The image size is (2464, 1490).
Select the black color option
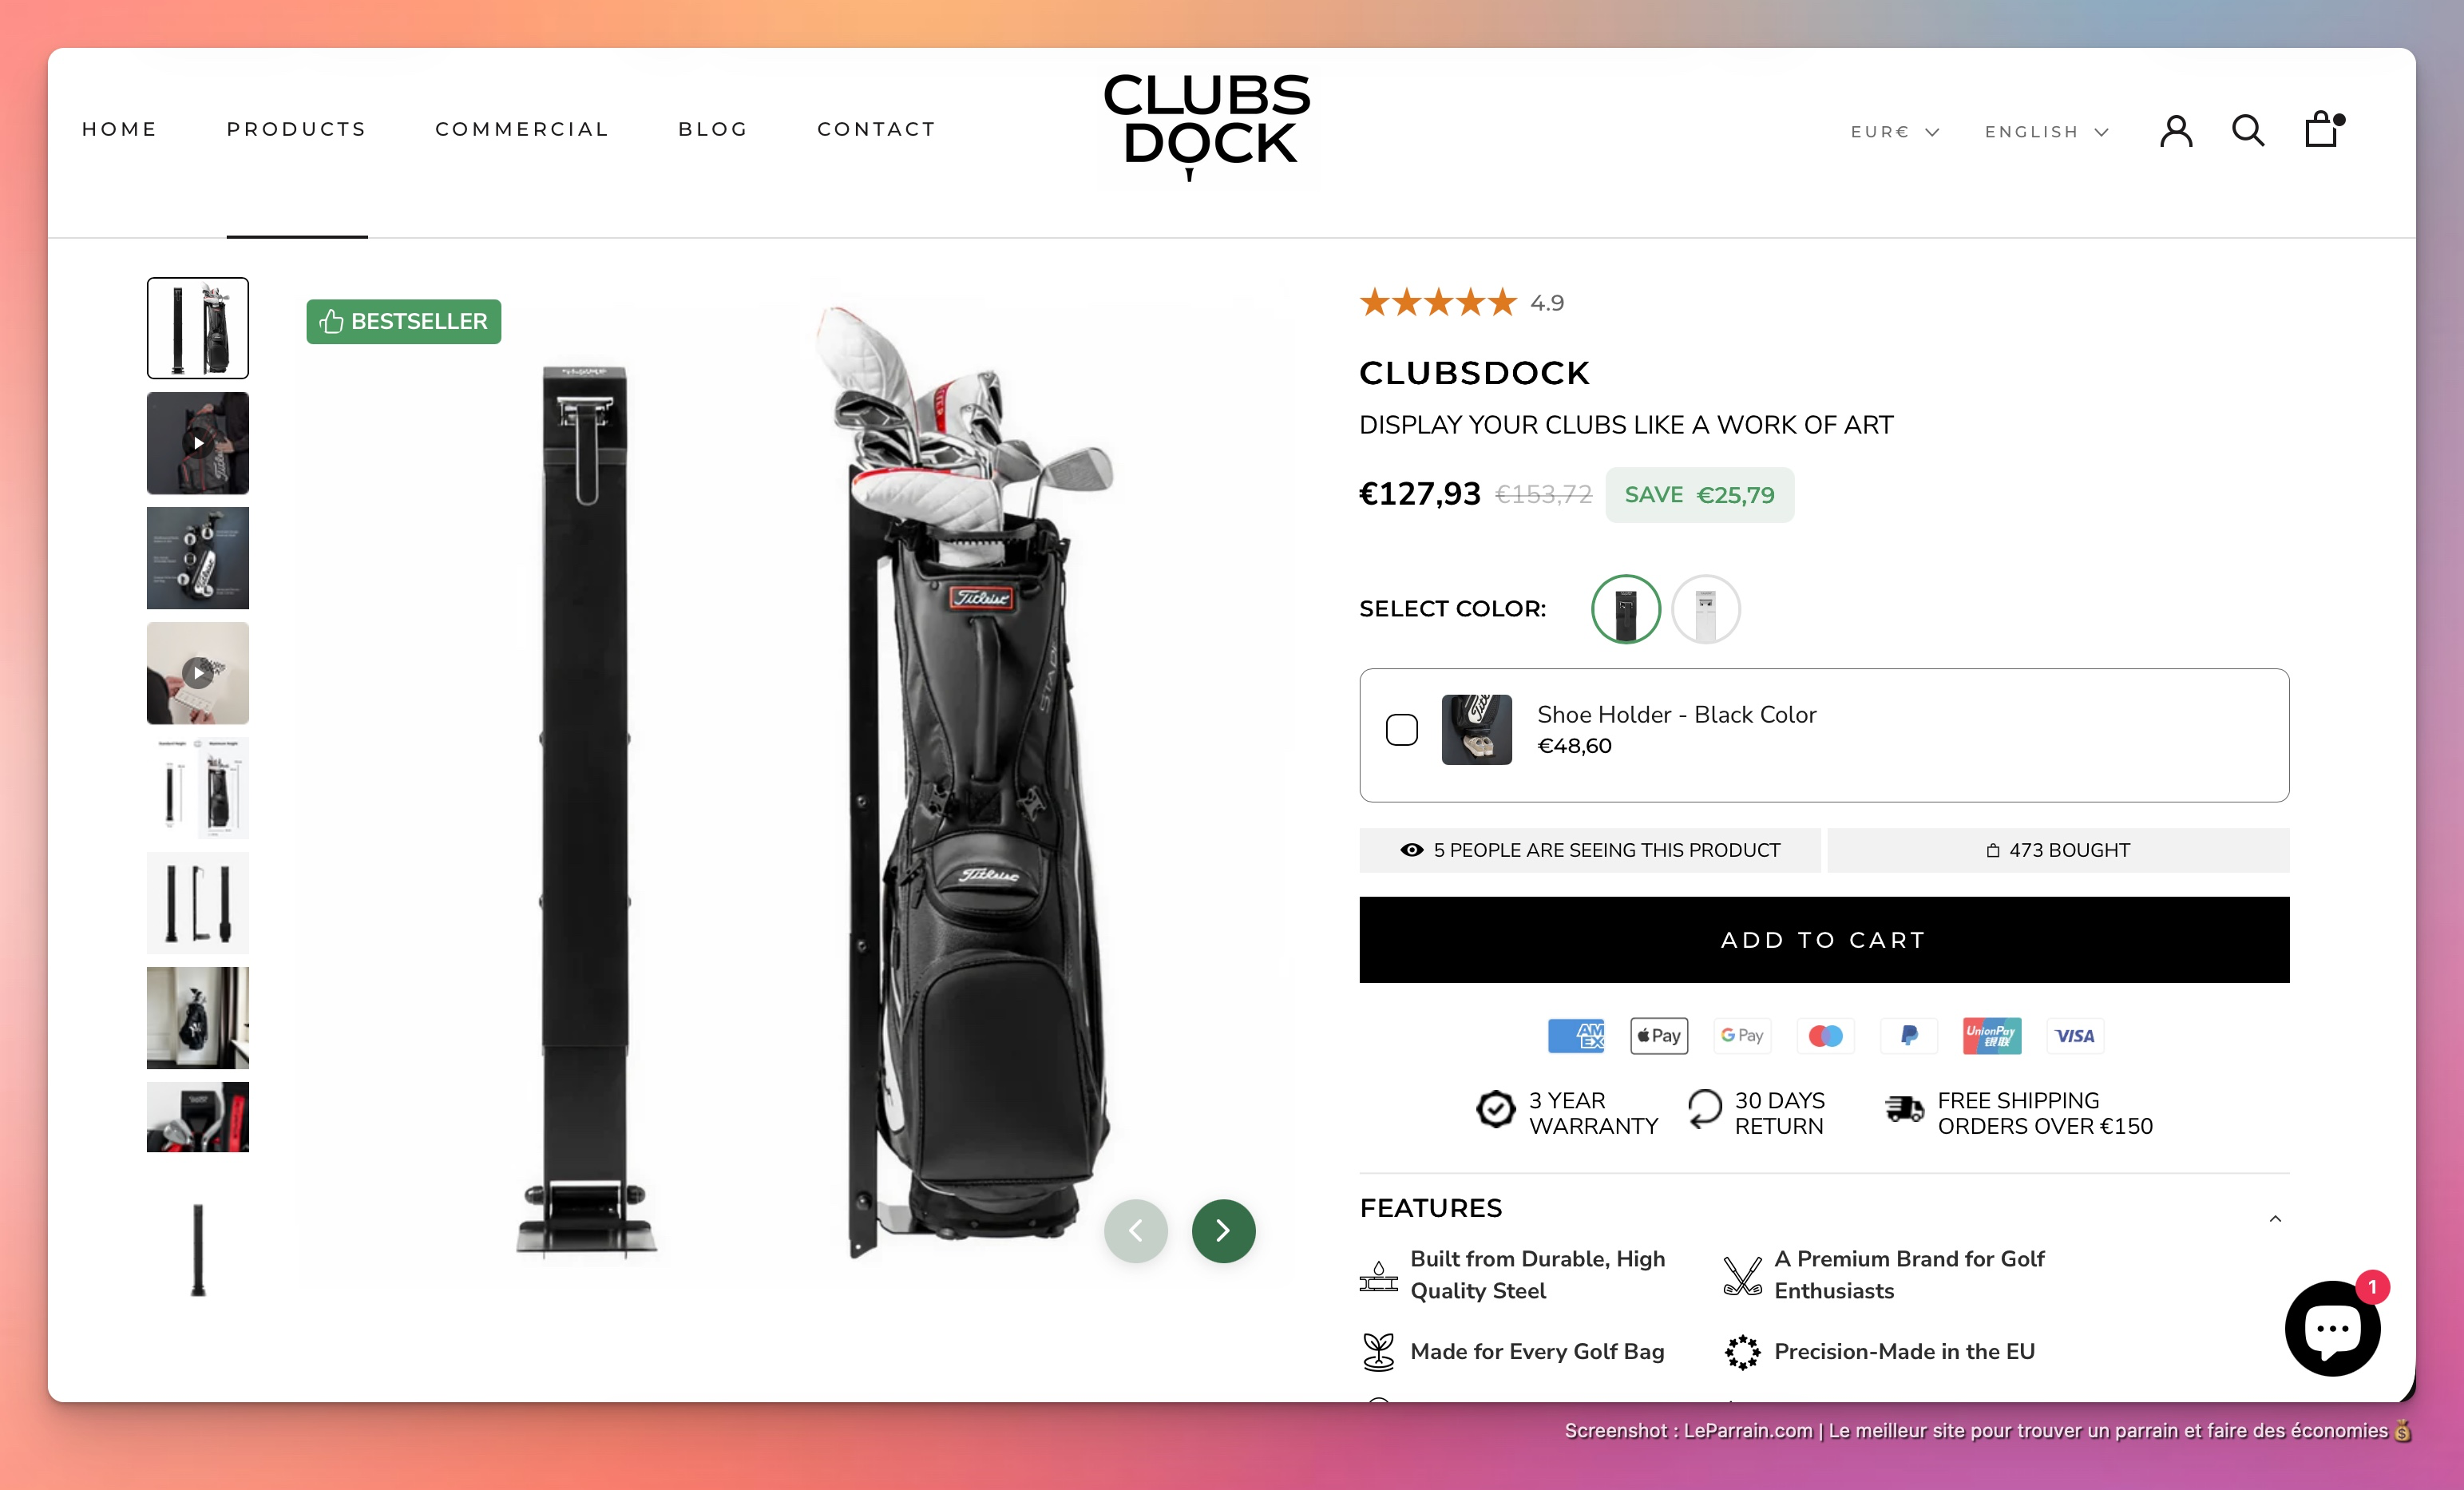click(x=1625, y=609)
